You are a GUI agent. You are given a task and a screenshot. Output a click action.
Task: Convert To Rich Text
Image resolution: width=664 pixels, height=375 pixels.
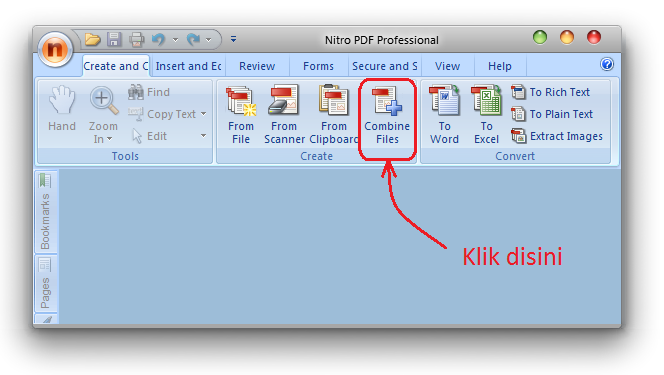coord(551,92)
